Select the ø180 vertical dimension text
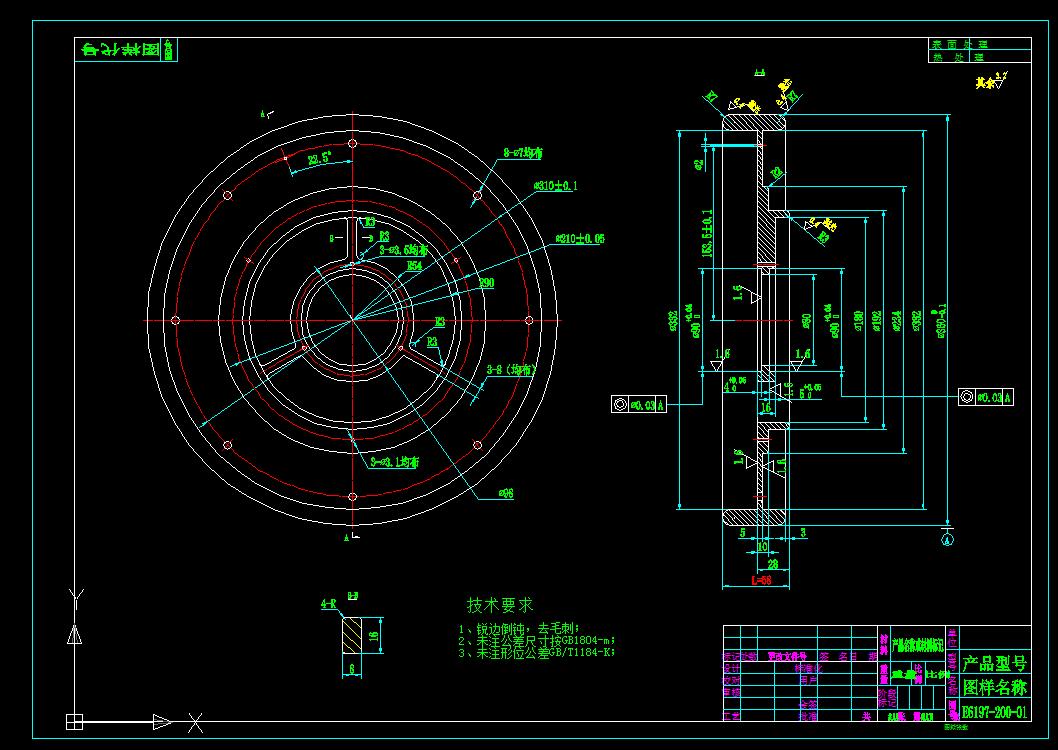Screen dimensions: 1058x750 (x=858, y=320)
